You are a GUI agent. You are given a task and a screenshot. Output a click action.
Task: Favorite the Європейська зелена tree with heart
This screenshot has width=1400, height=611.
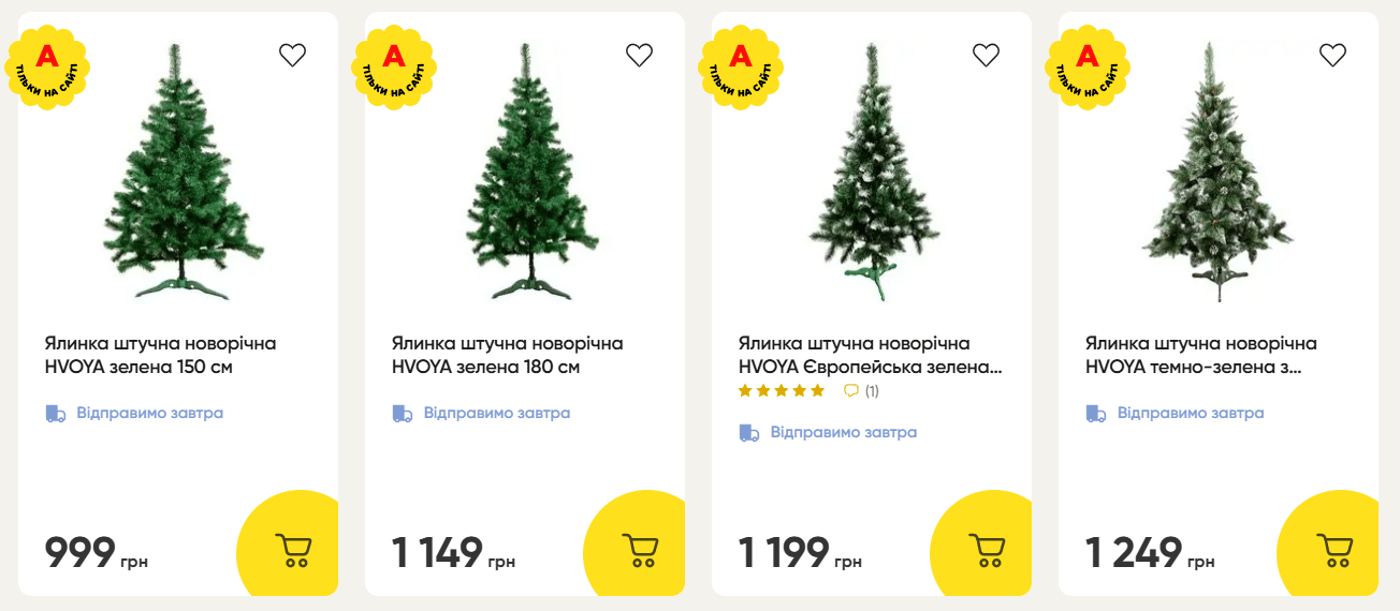[x=986, y=55]
